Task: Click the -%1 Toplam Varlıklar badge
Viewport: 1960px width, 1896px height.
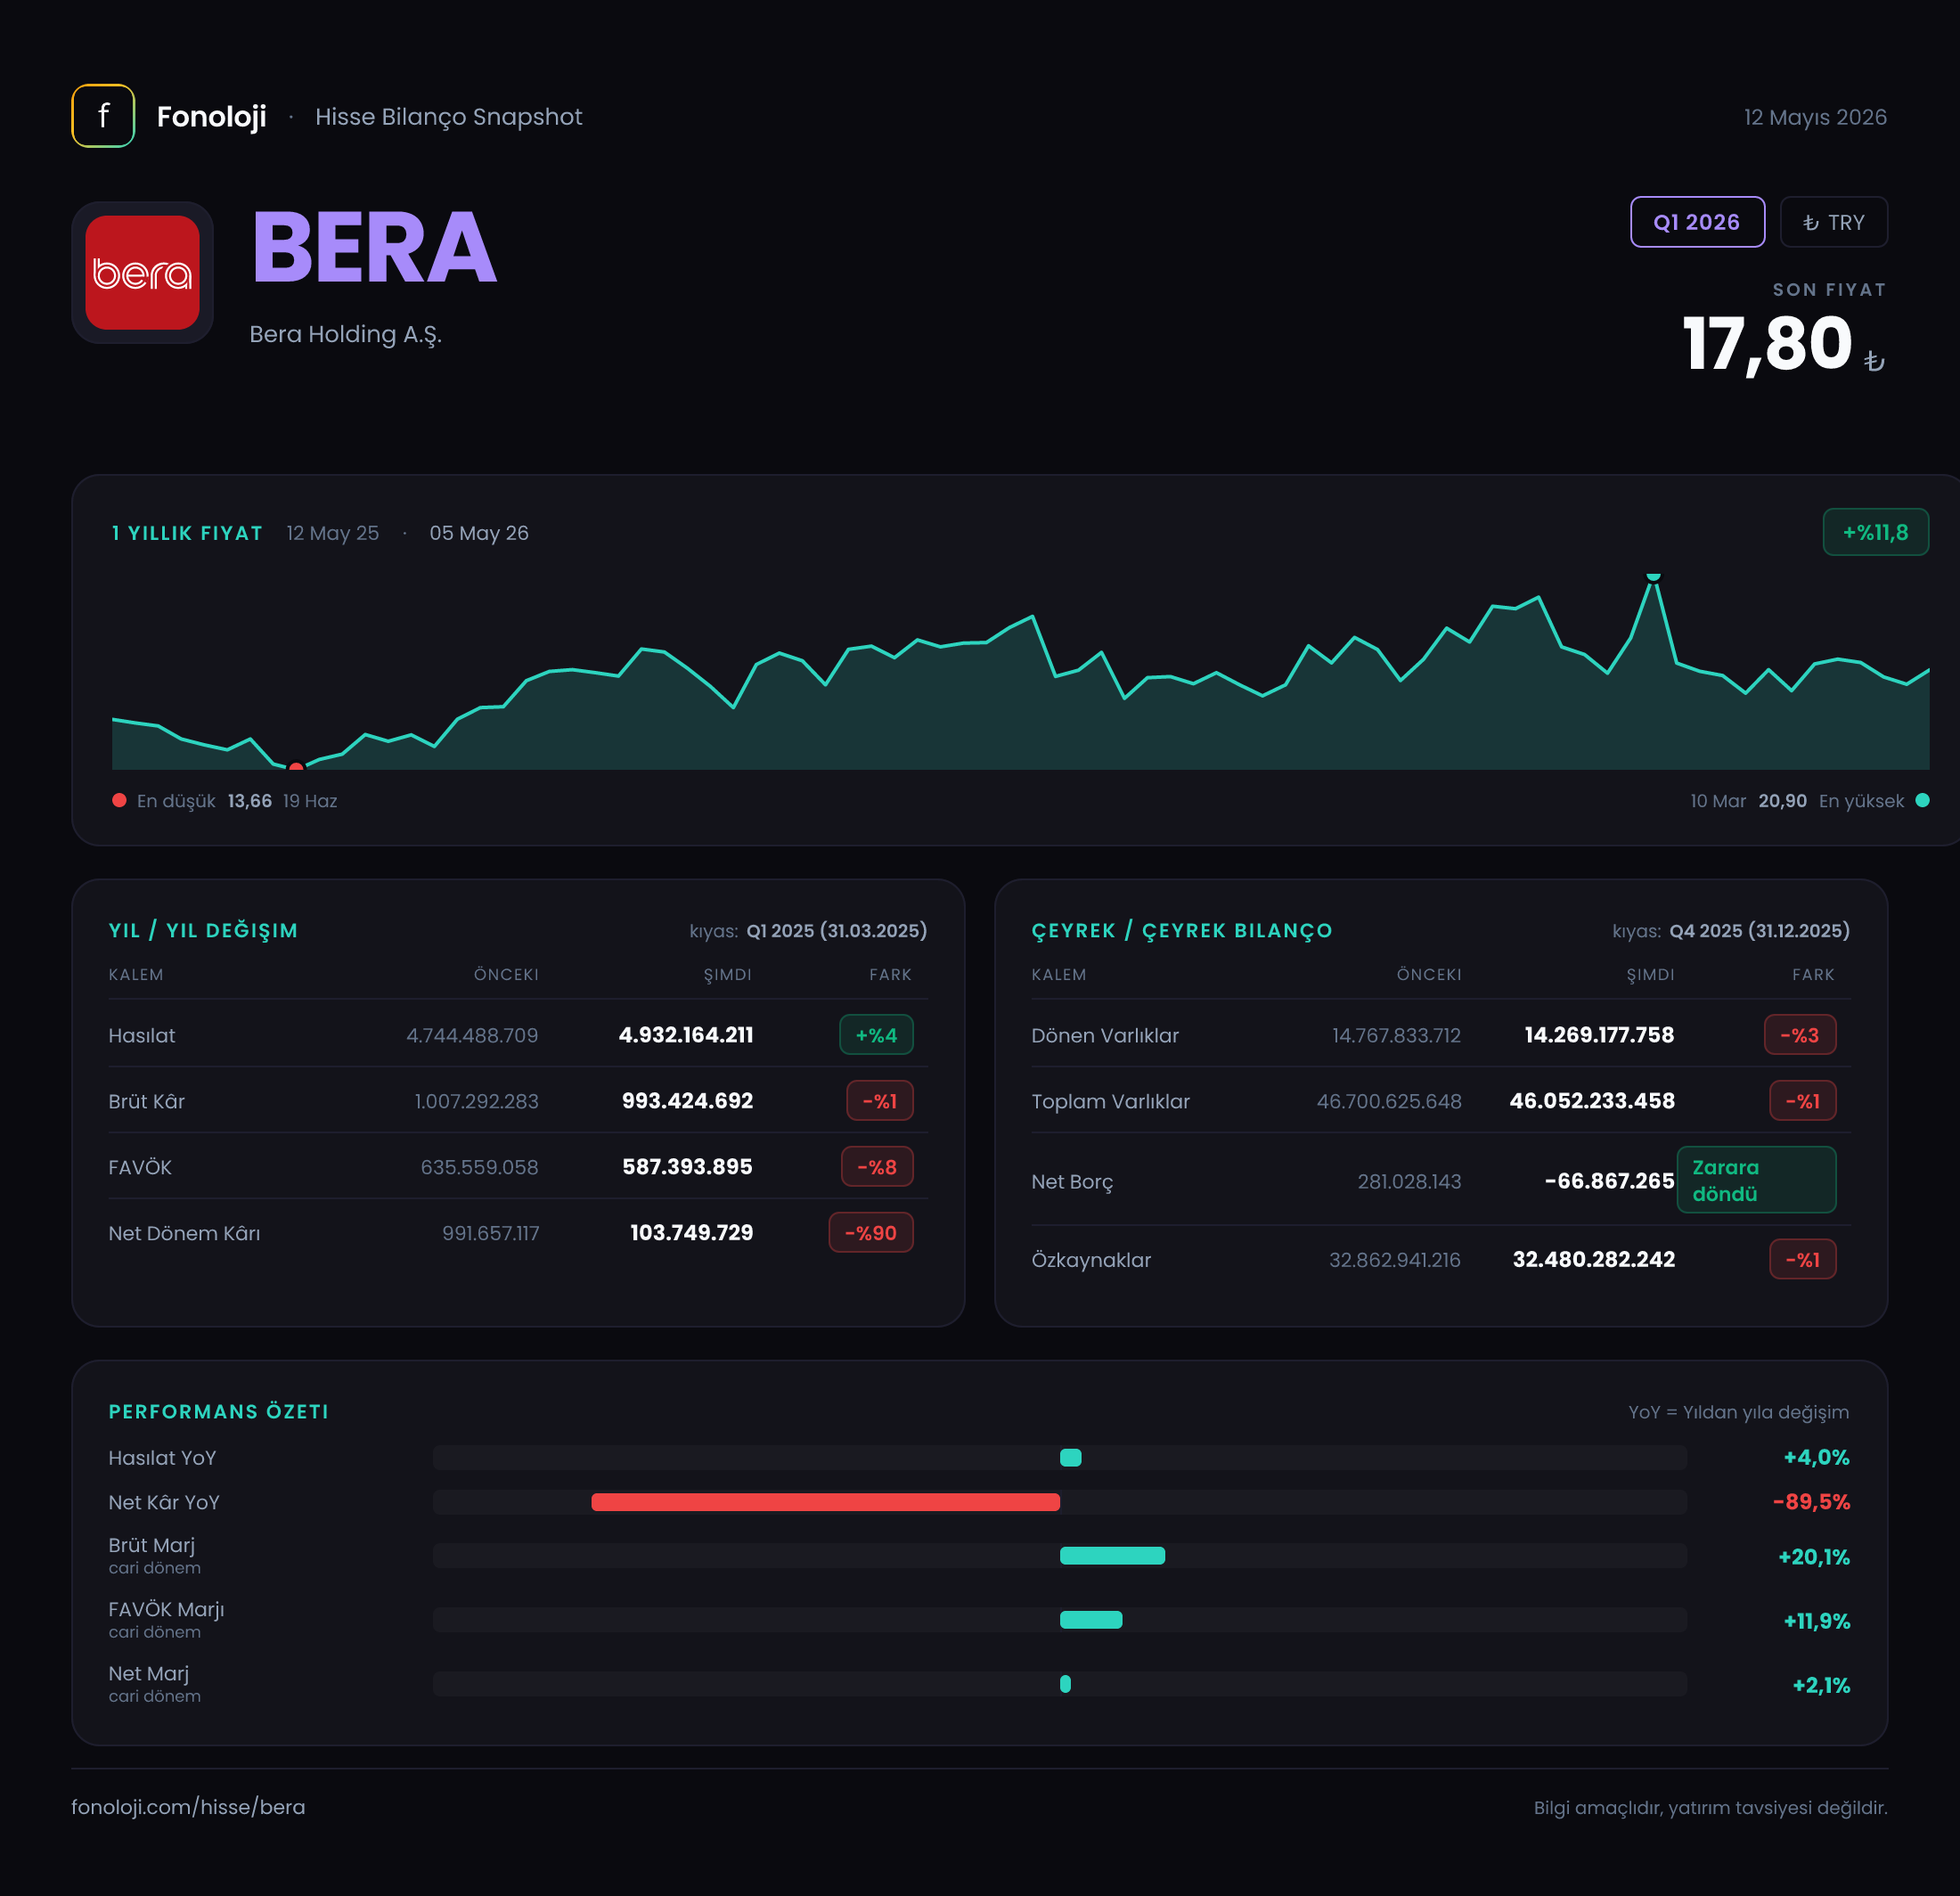Action: [x=1803, y=1101]
